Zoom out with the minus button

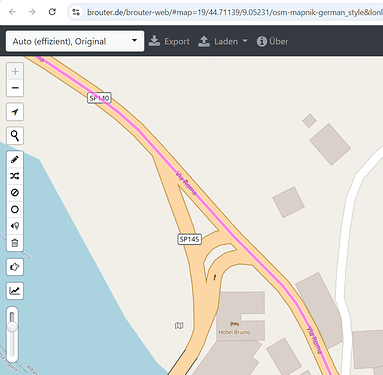click(15, 88)
